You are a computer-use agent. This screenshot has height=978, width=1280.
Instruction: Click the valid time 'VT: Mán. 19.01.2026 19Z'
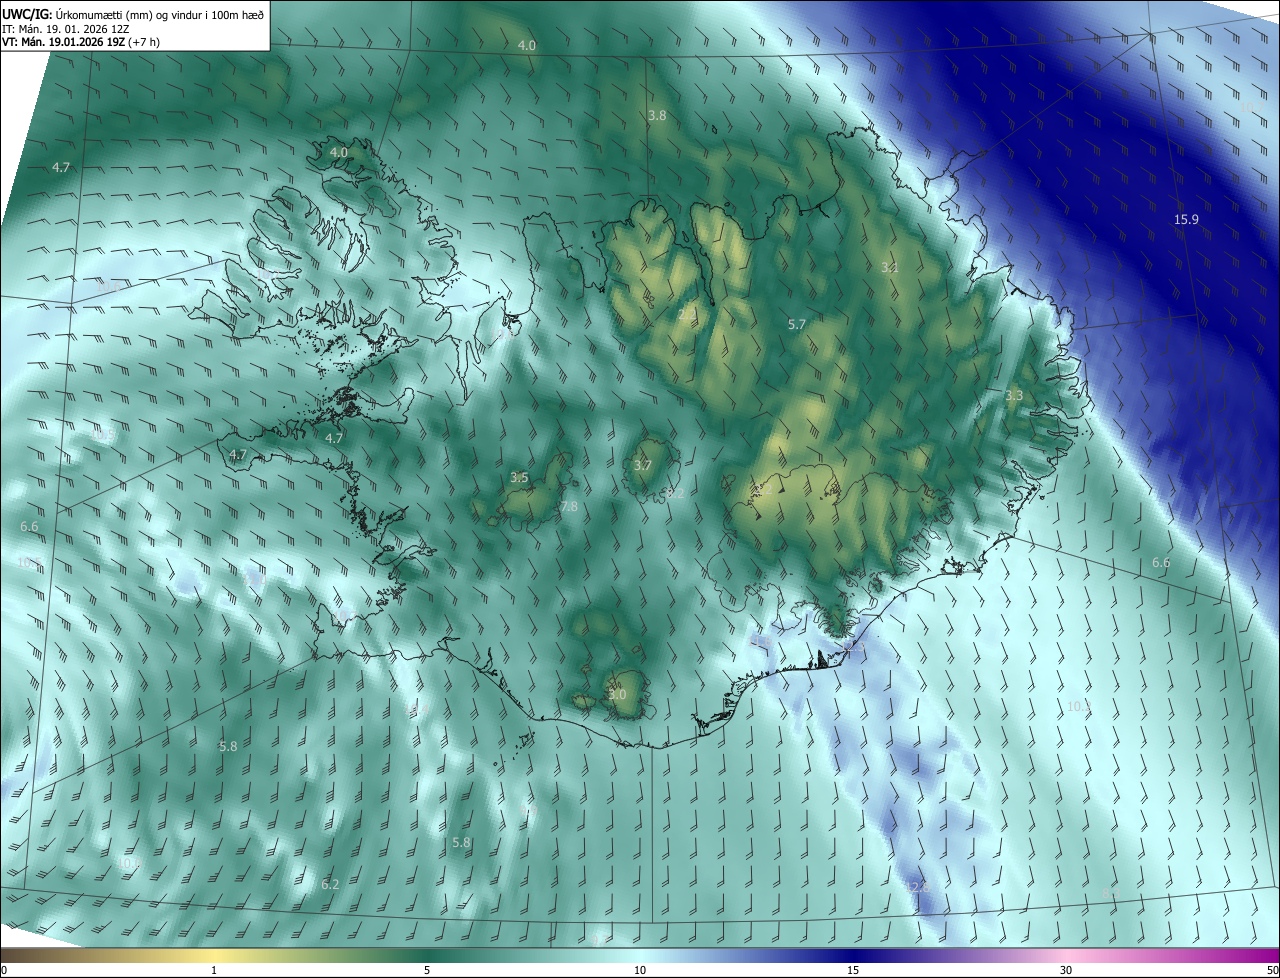64,42
